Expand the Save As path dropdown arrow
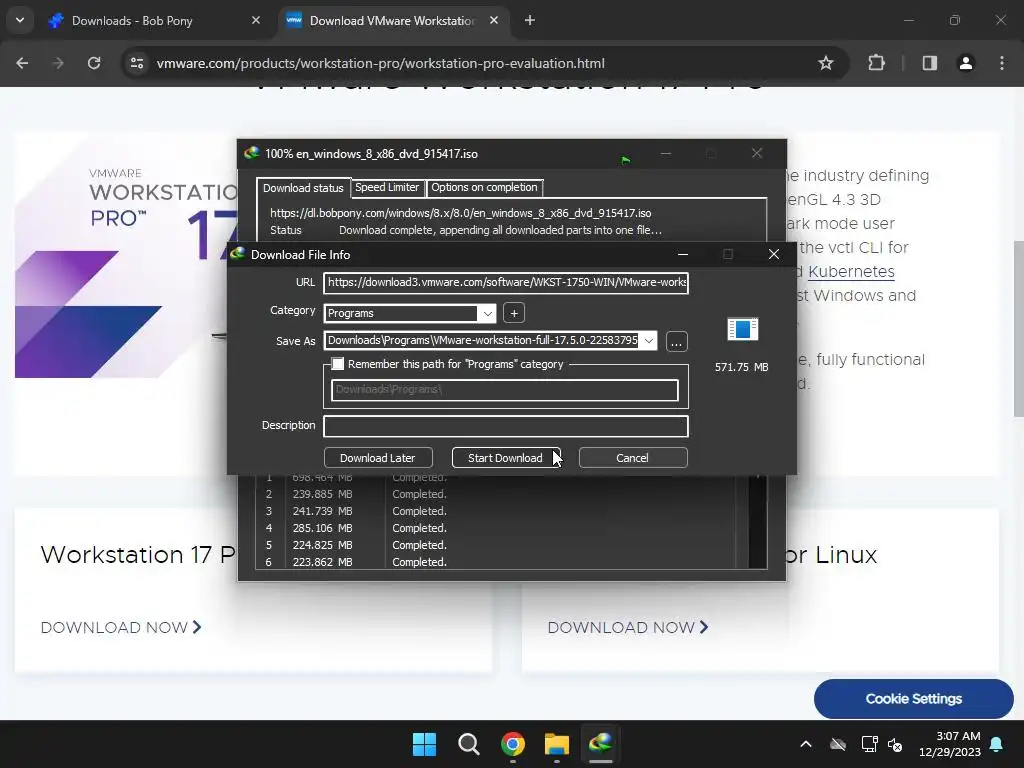 coord(648,340)
